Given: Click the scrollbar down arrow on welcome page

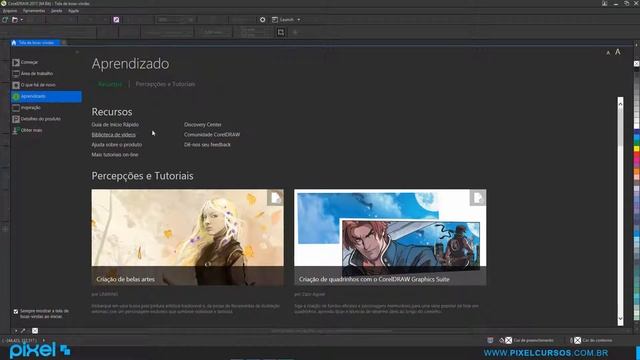Looking at the screenshot, I should [x=620, y=319].
